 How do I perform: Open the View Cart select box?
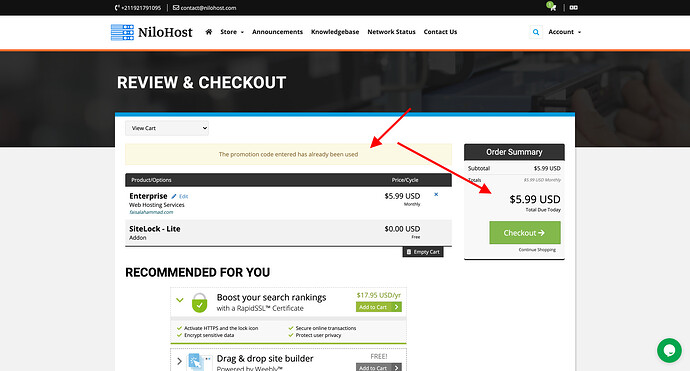pos(167,128)
